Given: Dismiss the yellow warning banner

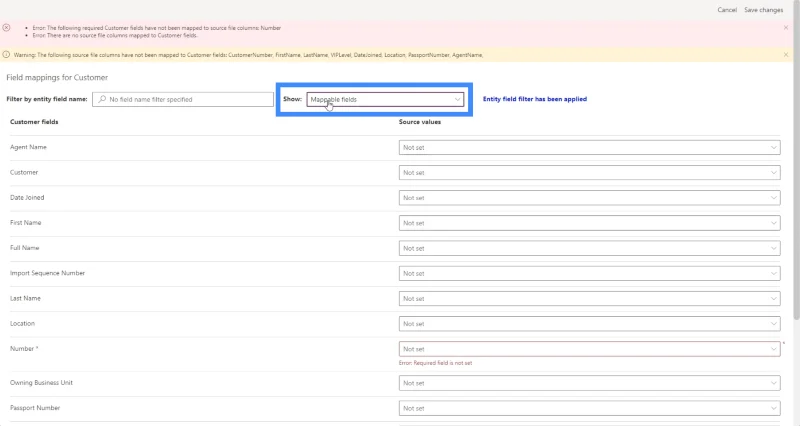Looking at the screenshot, I should (786, 55).
